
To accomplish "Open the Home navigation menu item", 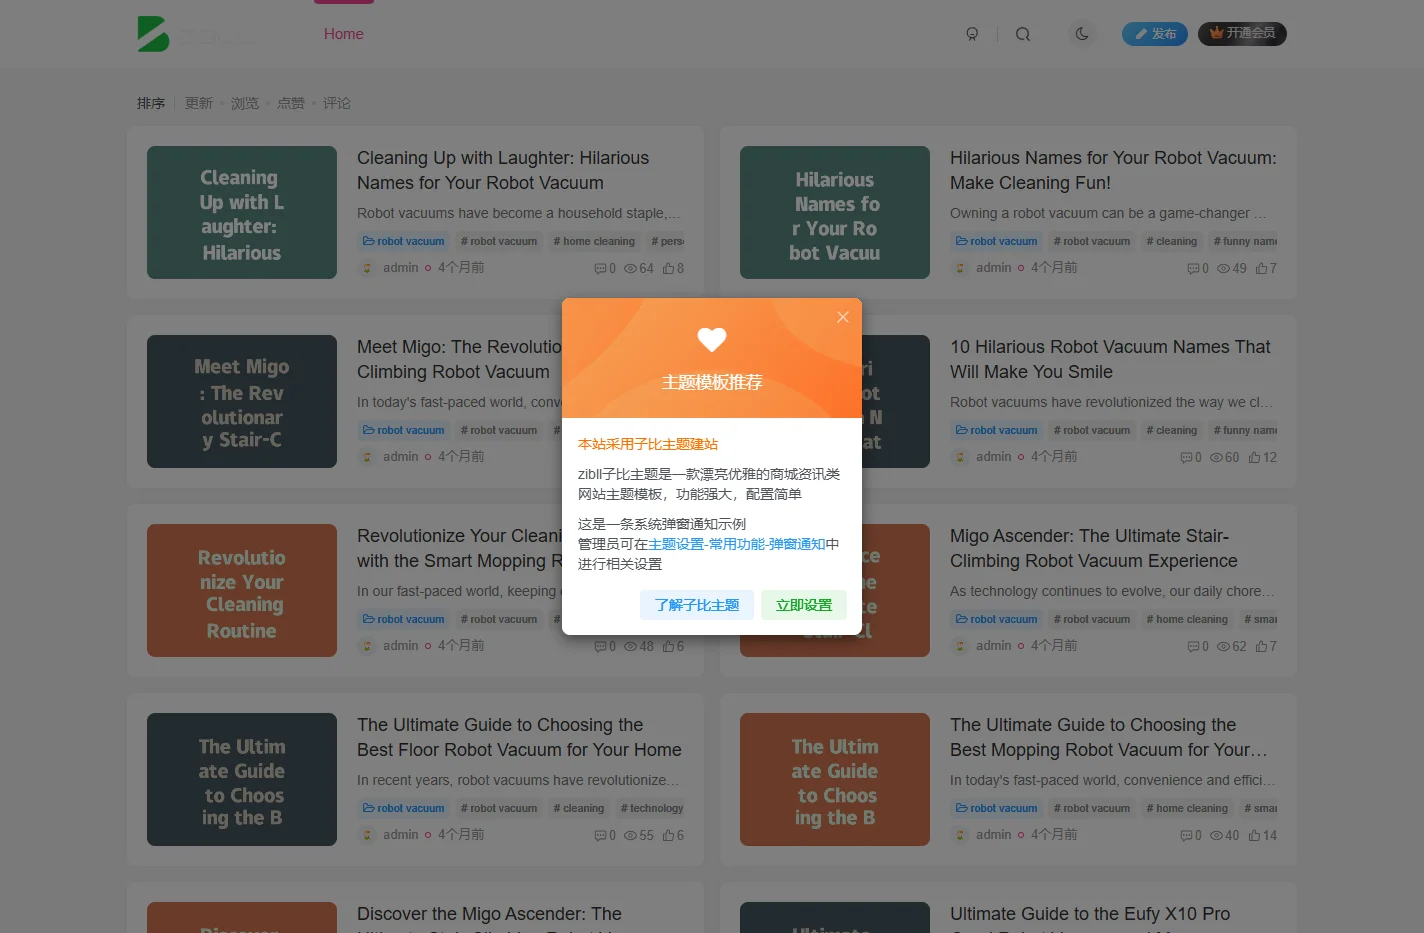I will tap(344, 34).
